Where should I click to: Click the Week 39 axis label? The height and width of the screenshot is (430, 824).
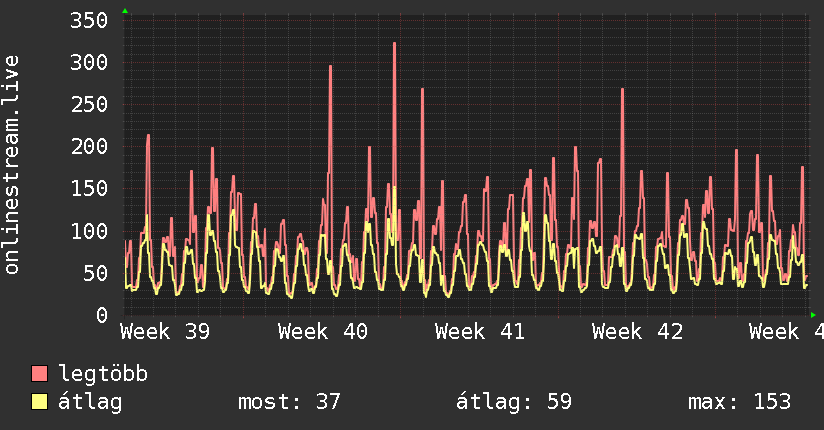(165, 332)
